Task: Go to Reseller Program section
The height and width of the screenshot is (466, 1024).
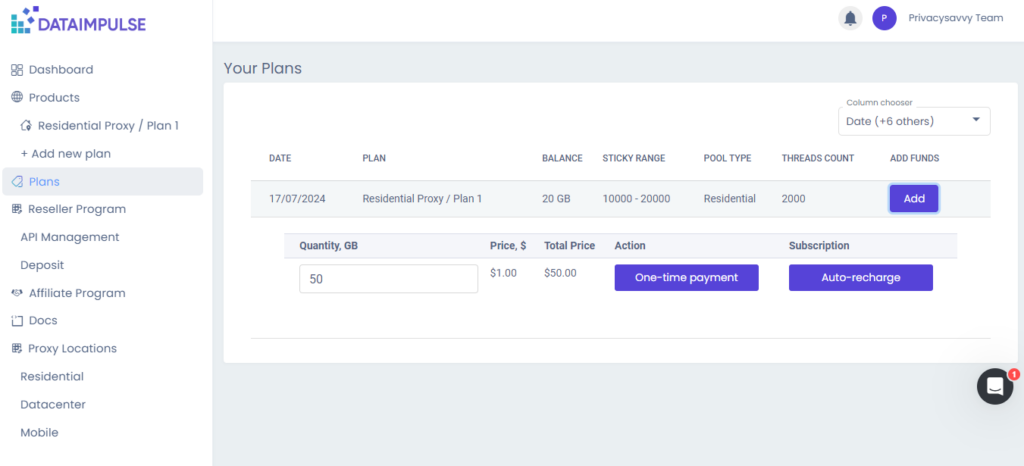Action: [77, 209]
